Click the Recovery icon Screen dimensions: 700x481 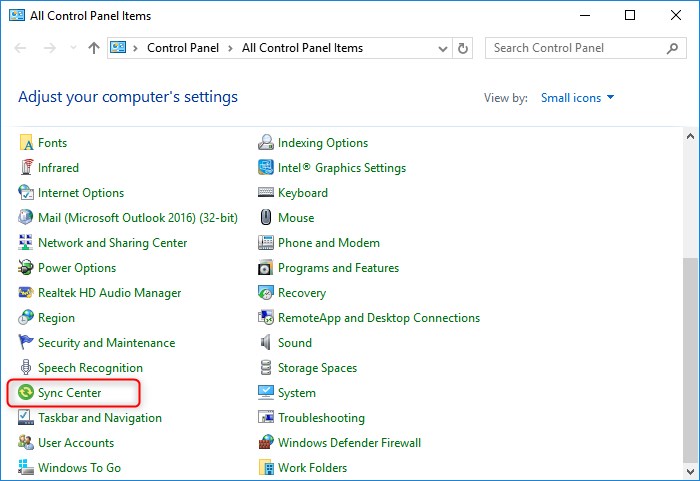[x=266, y=293]
